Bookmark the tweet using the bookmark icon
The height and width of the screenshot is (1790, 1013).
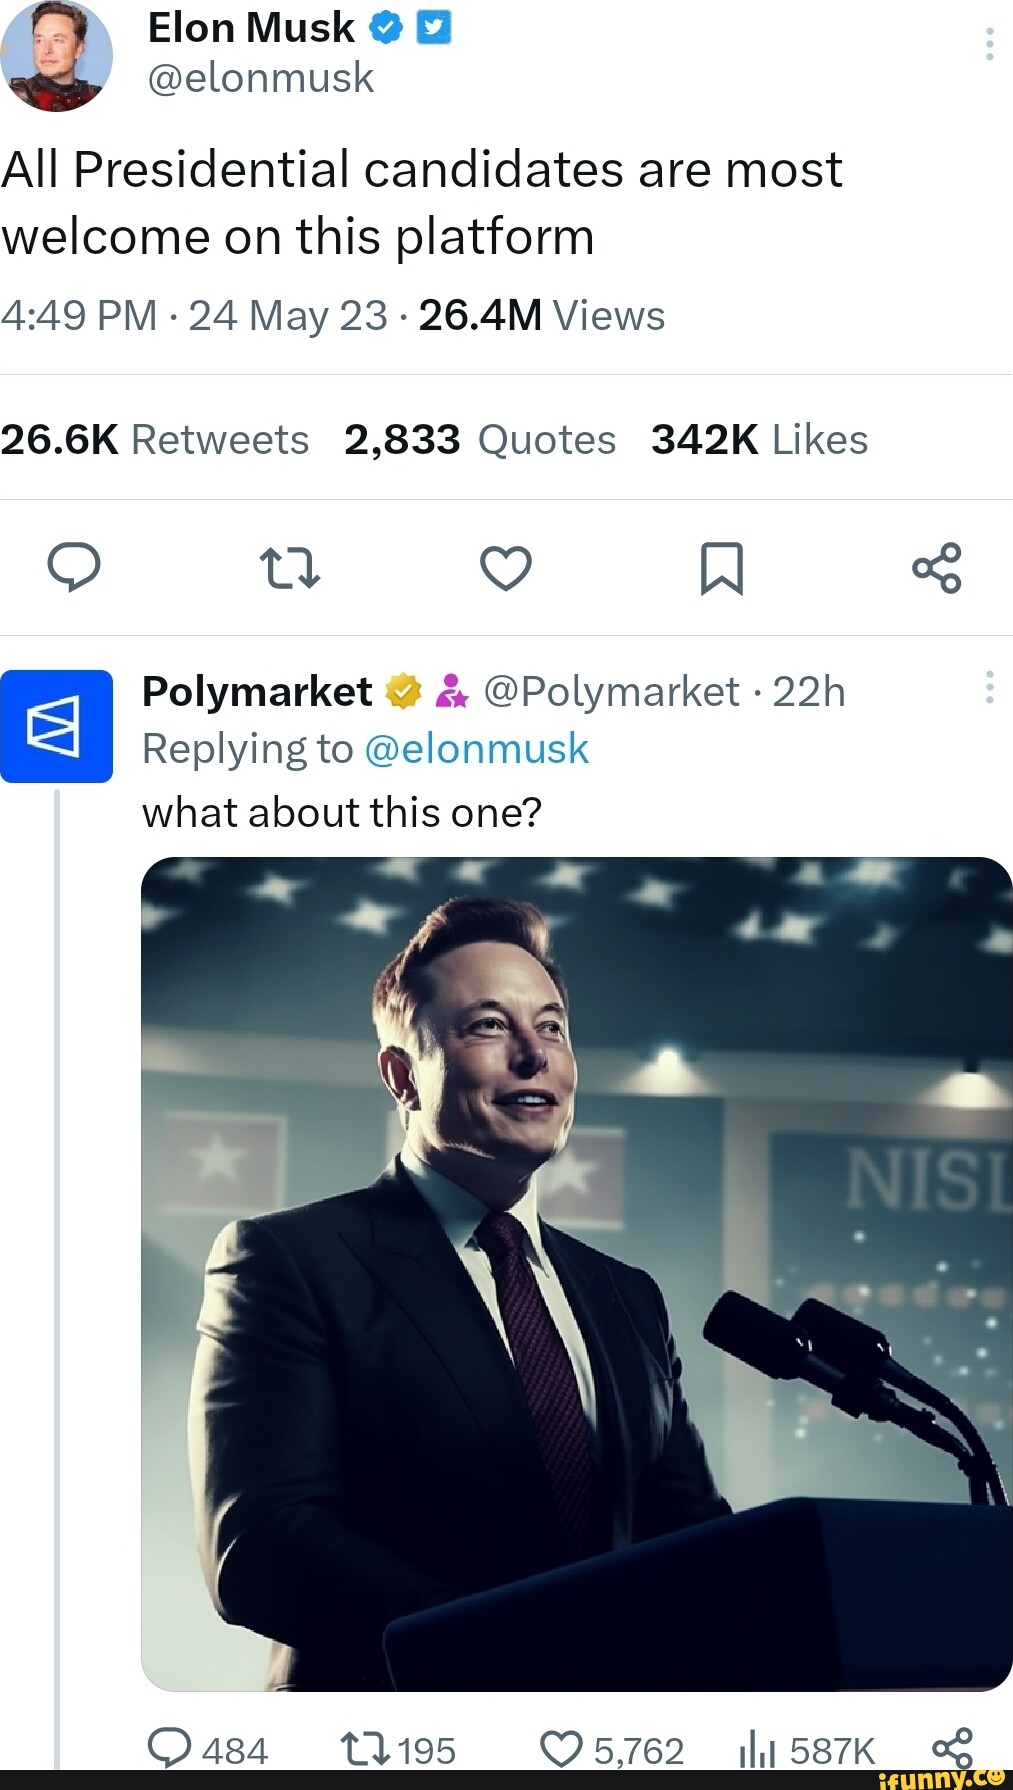coord(722,566)
